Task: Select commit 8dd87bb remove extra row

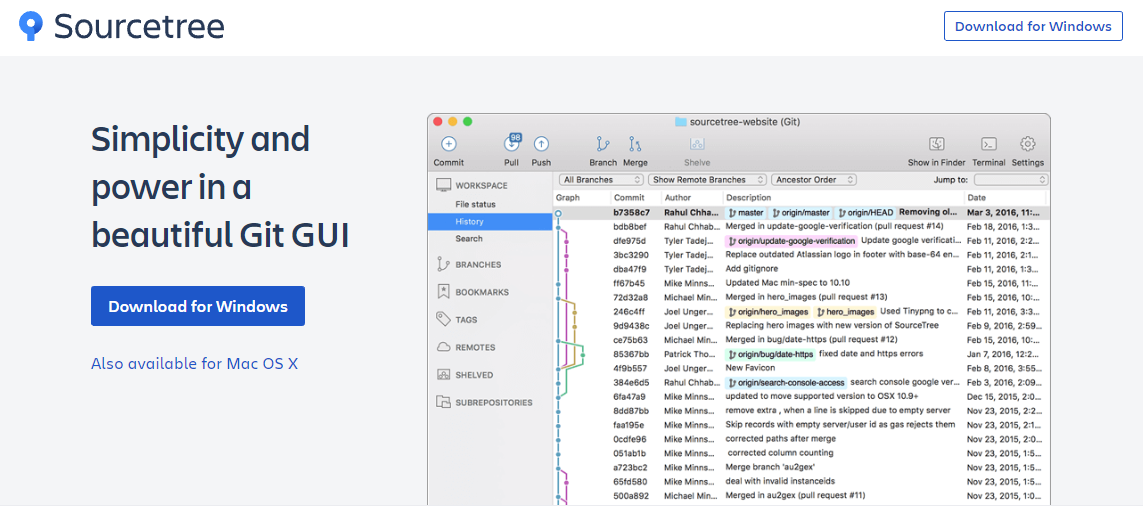Action: (802, 411)
